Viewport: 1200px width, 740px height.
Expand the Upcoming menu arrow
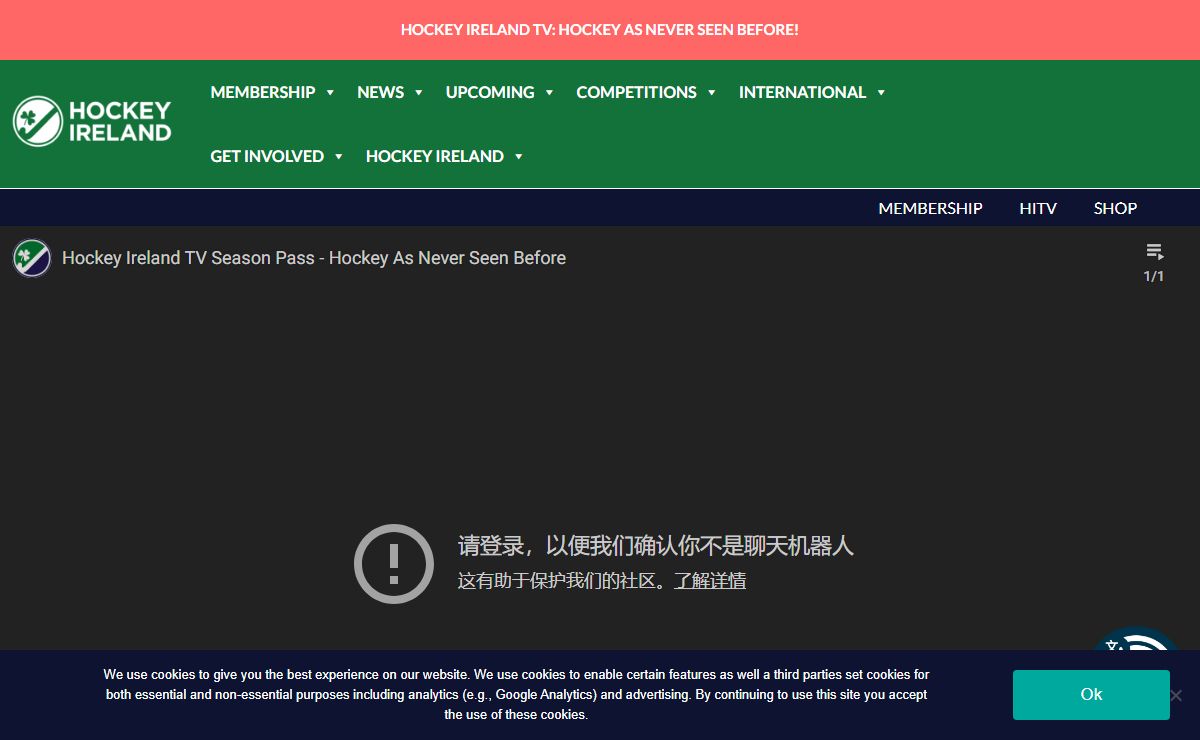pos(549,93)
